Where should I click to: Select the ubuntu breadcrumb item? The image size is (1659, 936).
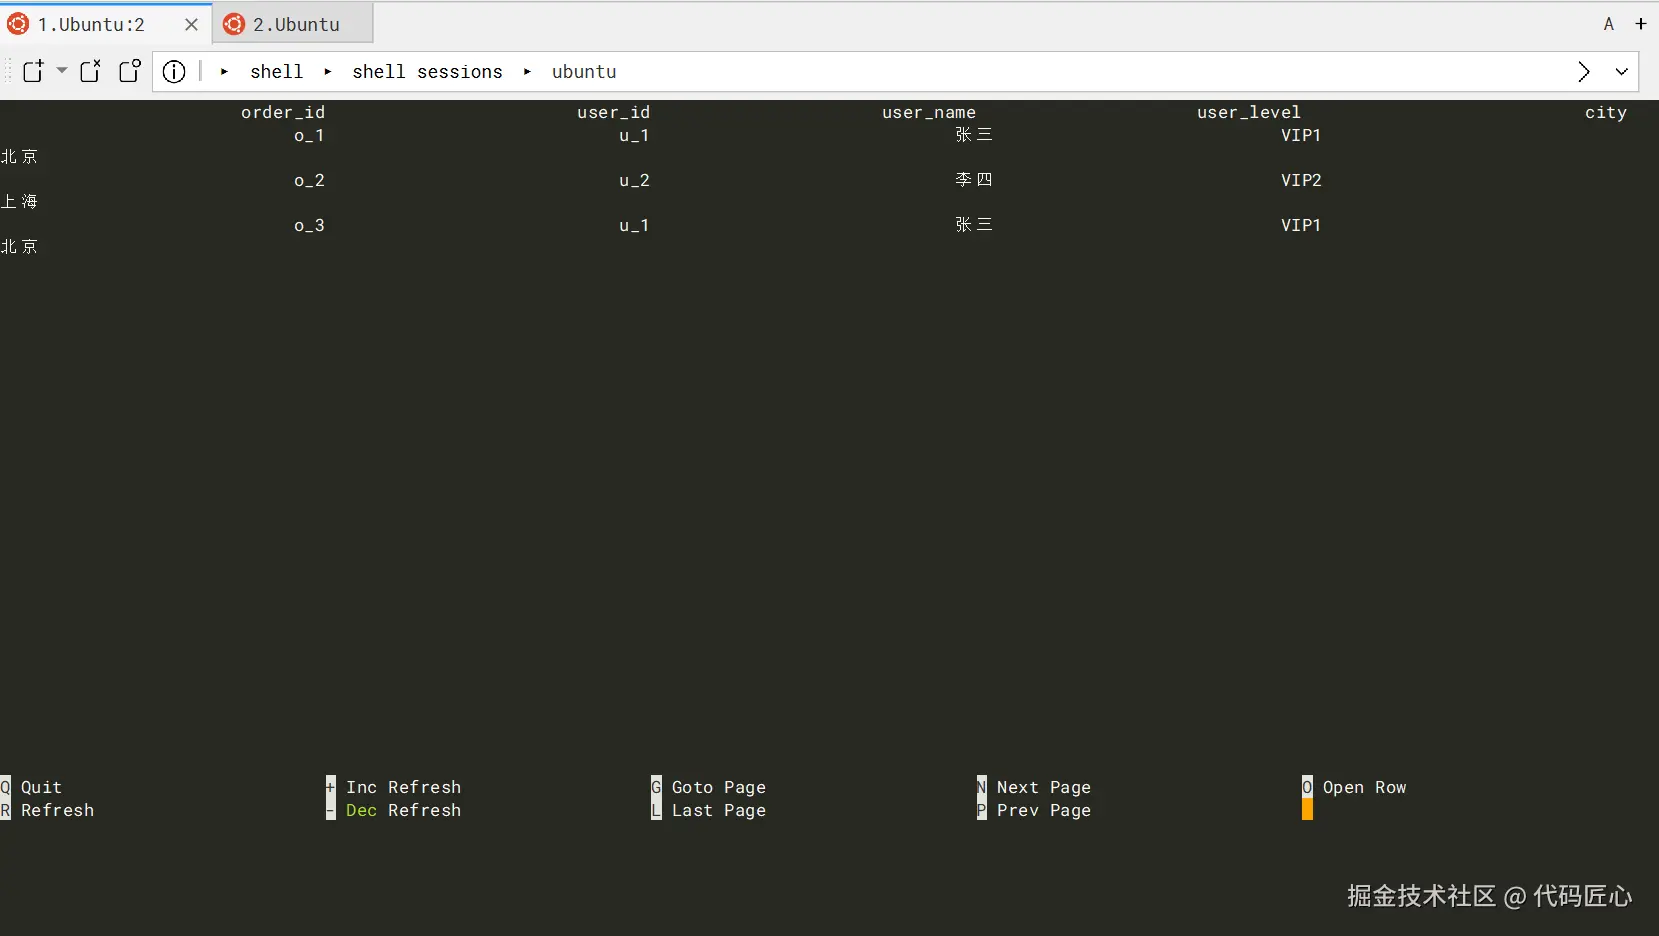pos(584,72)
